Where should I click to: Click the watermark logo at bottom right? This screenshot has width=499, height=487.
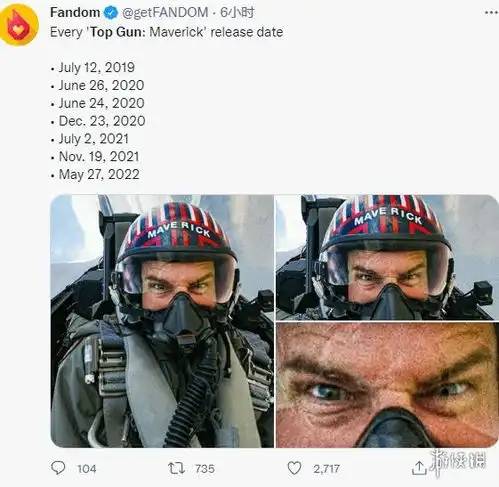pyautogui.click(x=458, y=462)
